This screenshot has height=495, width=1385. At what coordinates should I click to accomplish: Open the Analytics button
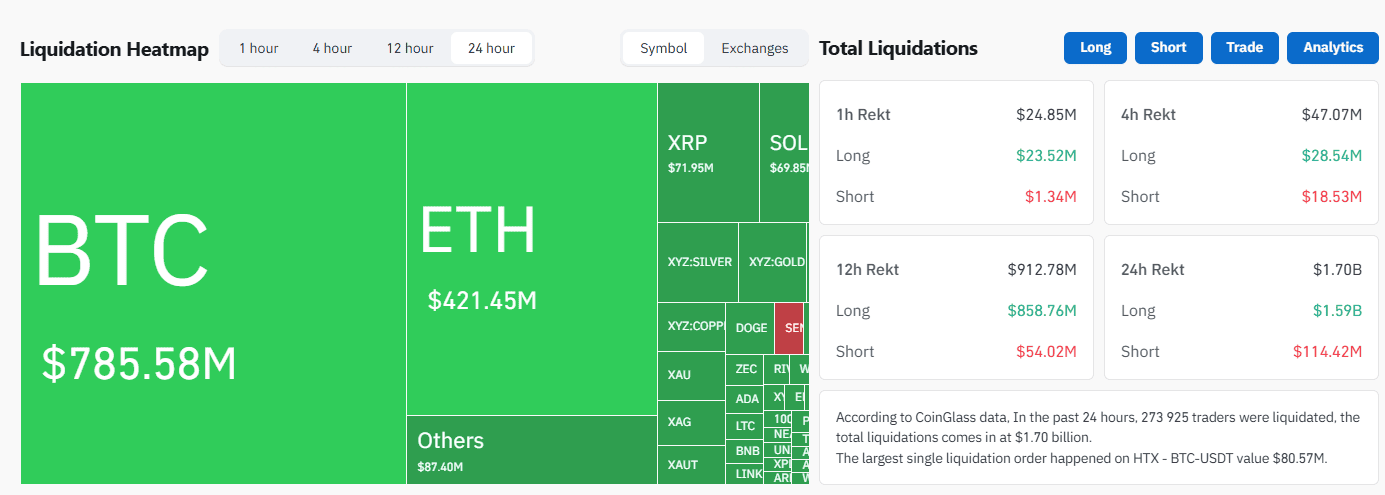[1333, 48]
